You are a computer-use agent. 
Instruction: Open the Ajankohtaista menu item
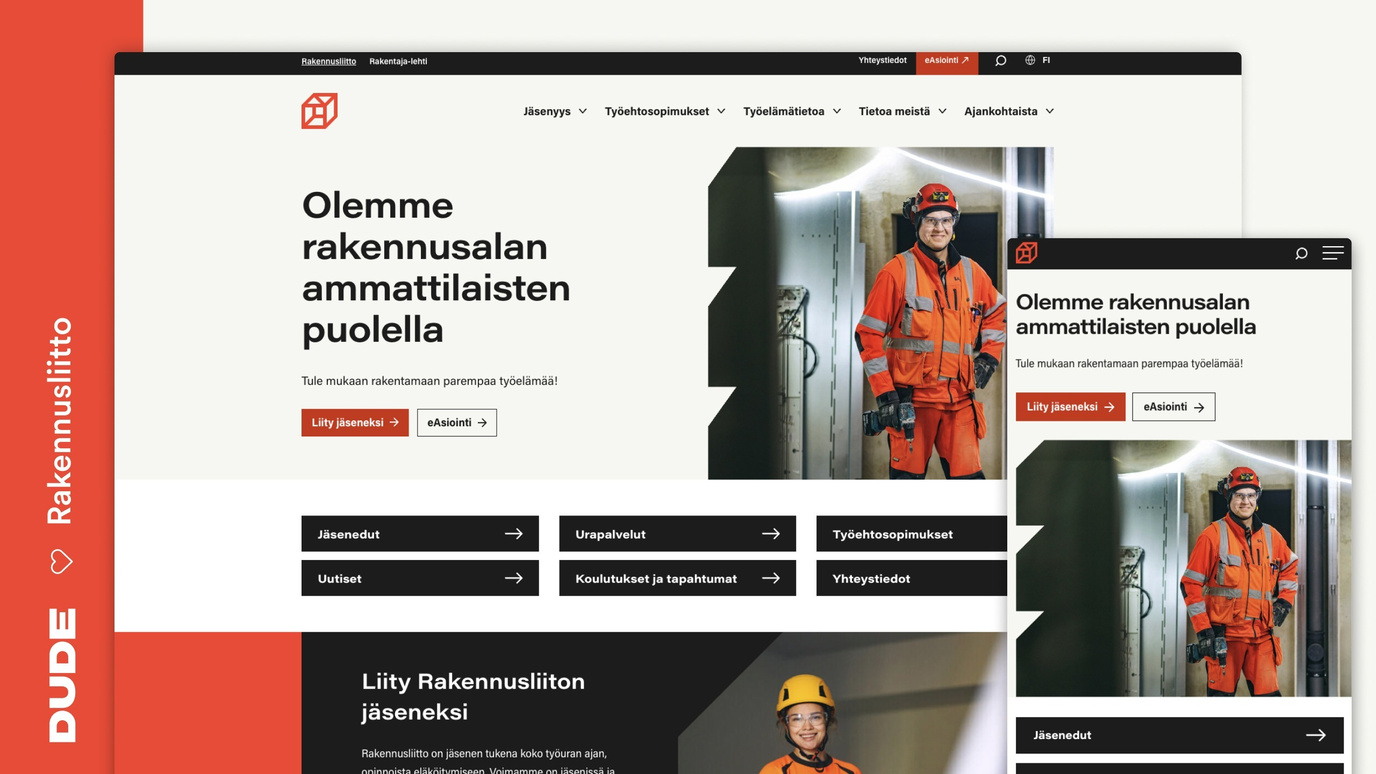point(1001,111)
